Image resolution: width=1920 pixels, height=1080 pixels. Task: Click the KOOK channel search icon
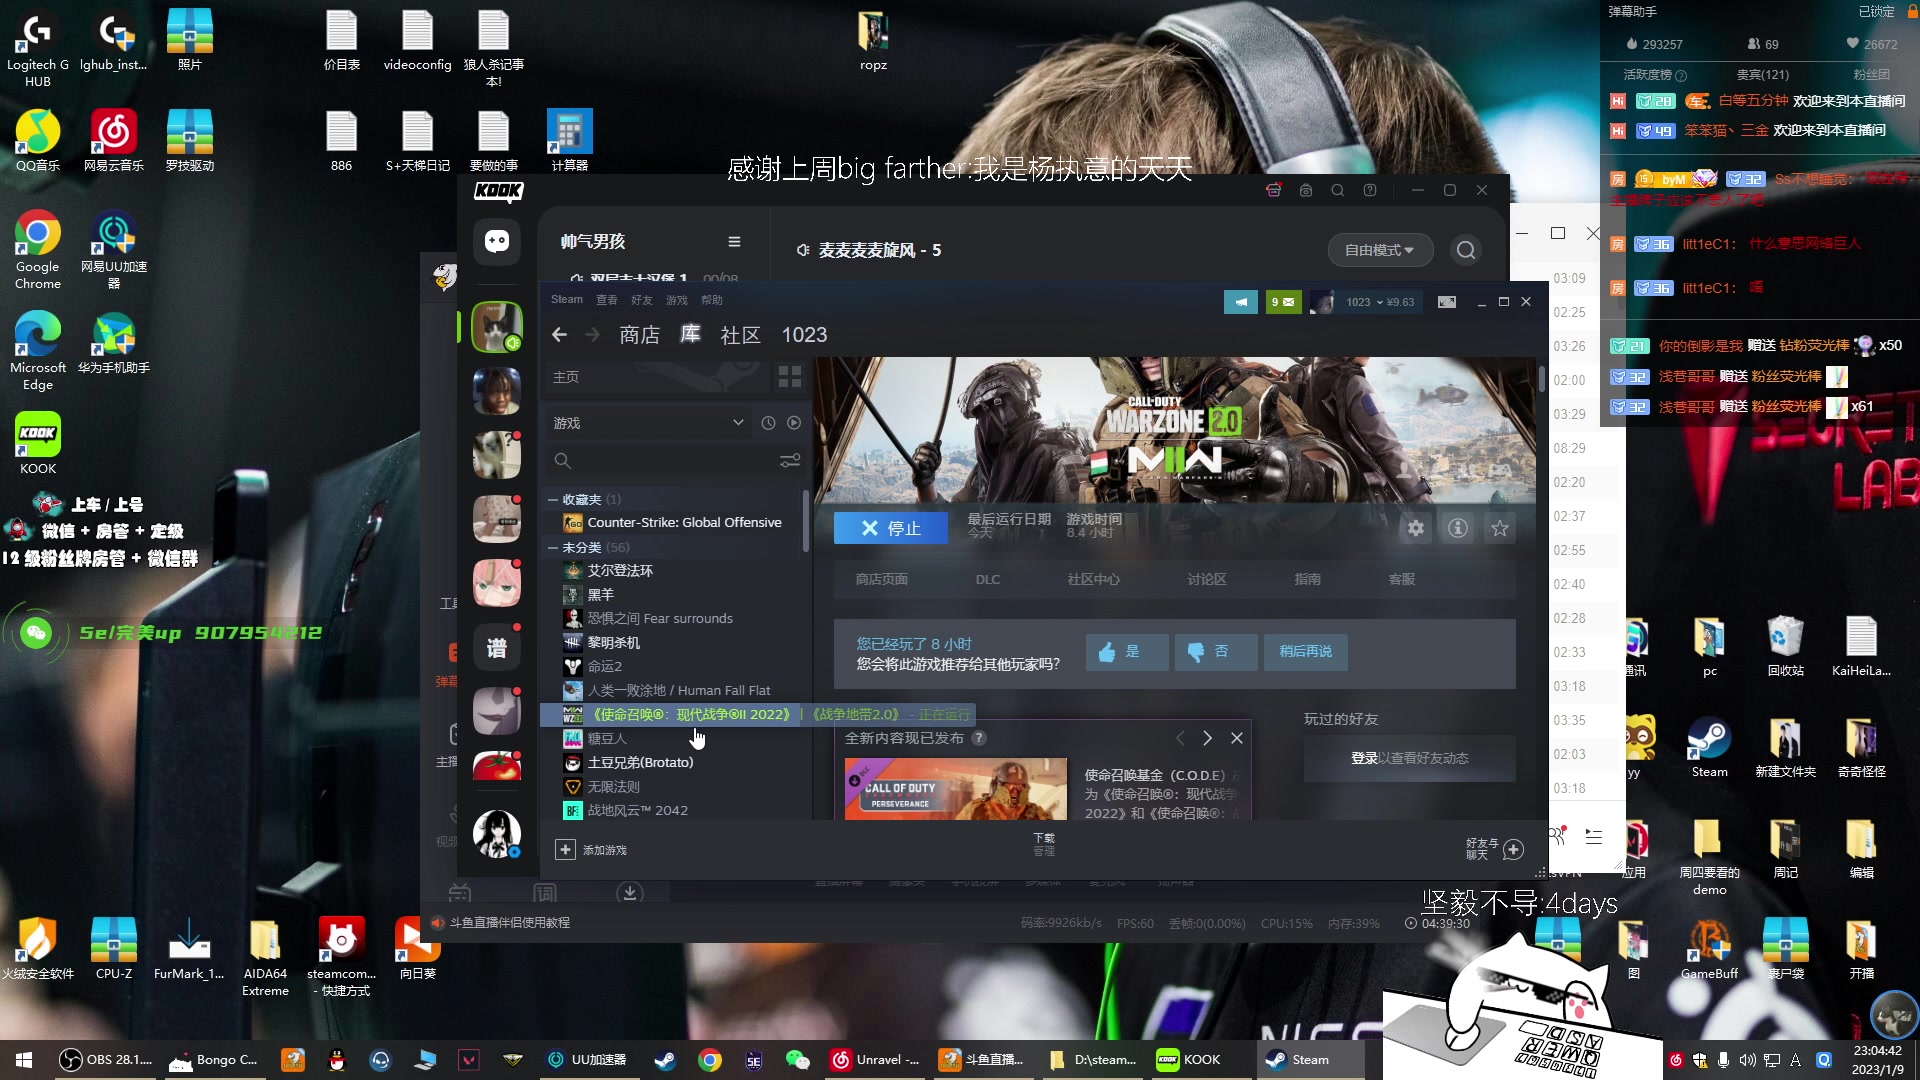point(1466,250)
